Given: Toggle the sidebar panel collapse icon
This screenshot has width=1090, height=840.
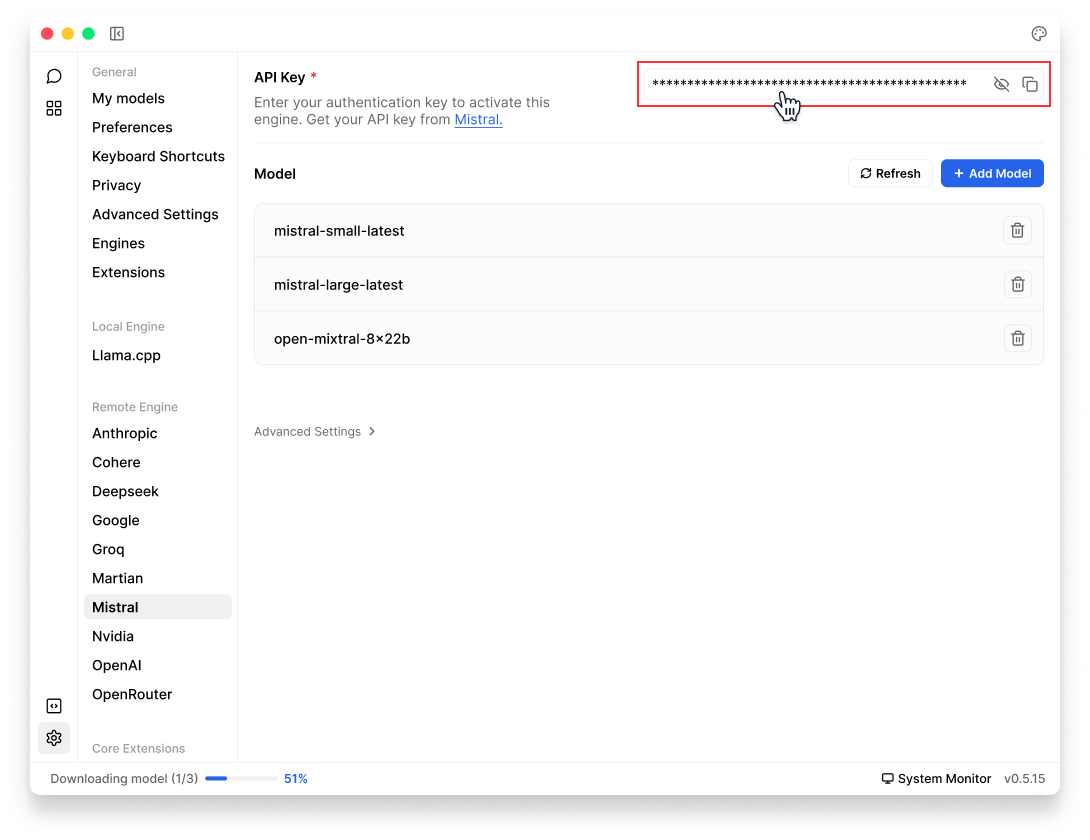Looking at the screenshot, I should (117, 33).
